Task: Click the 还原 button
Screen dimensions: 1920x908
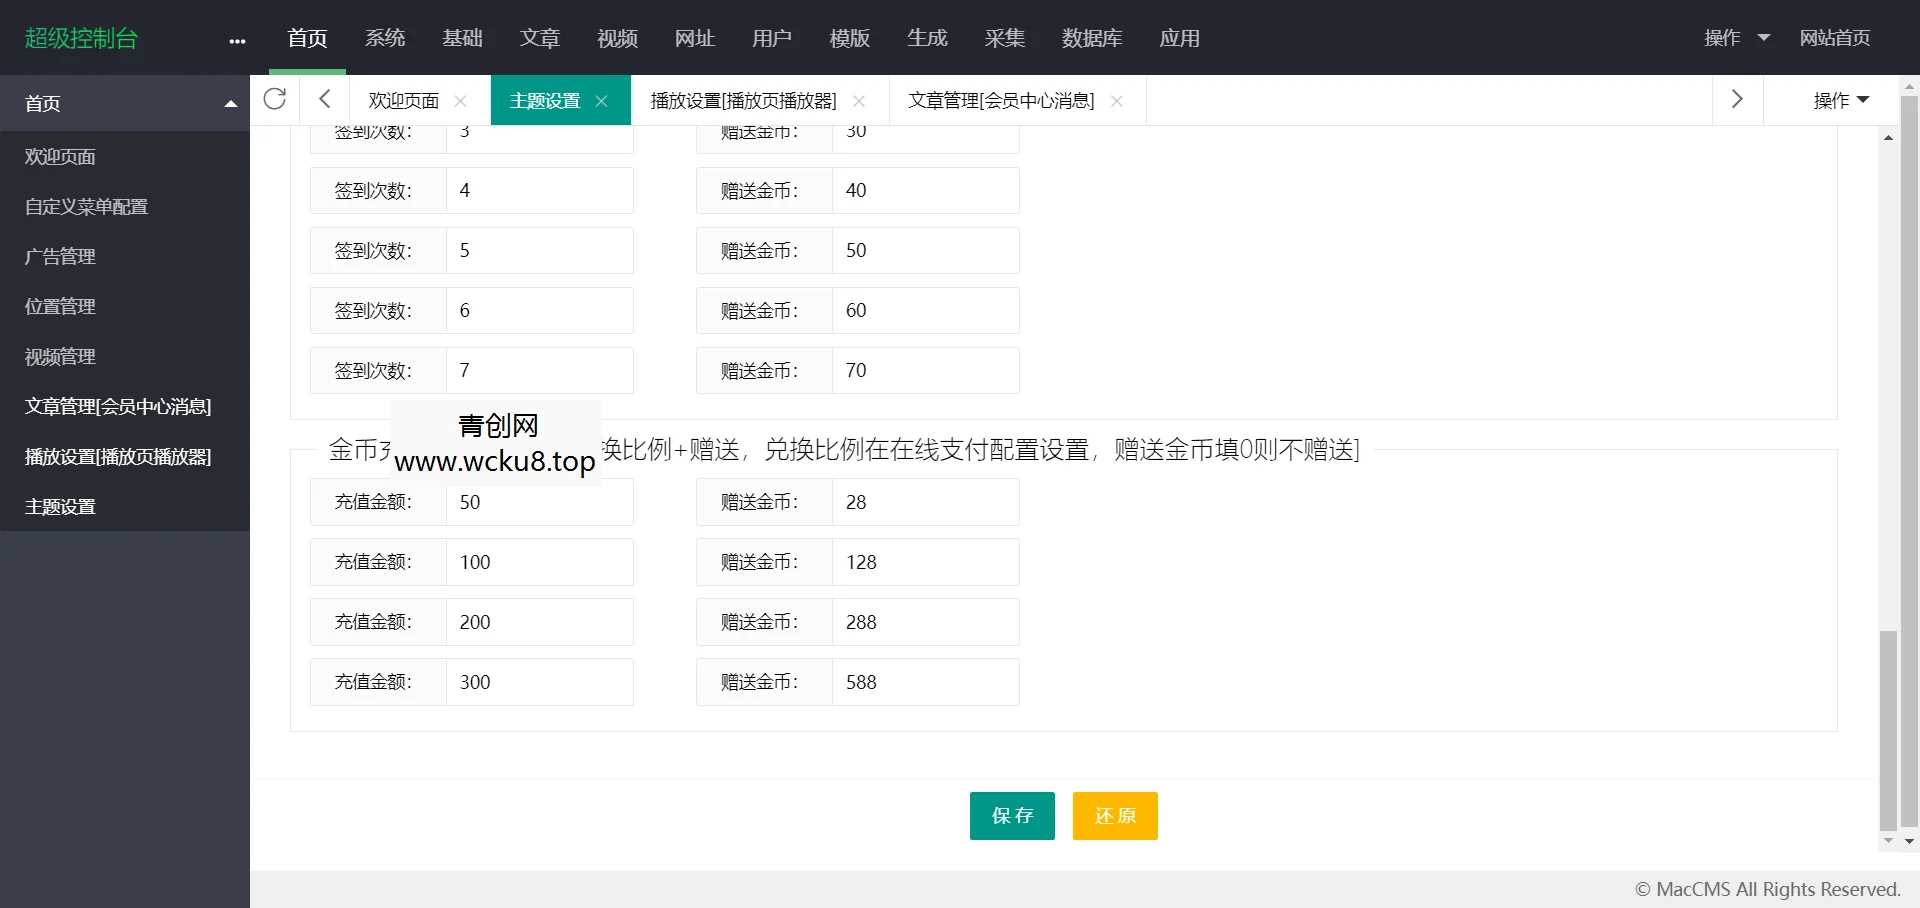Action: tap(1114, 816)
